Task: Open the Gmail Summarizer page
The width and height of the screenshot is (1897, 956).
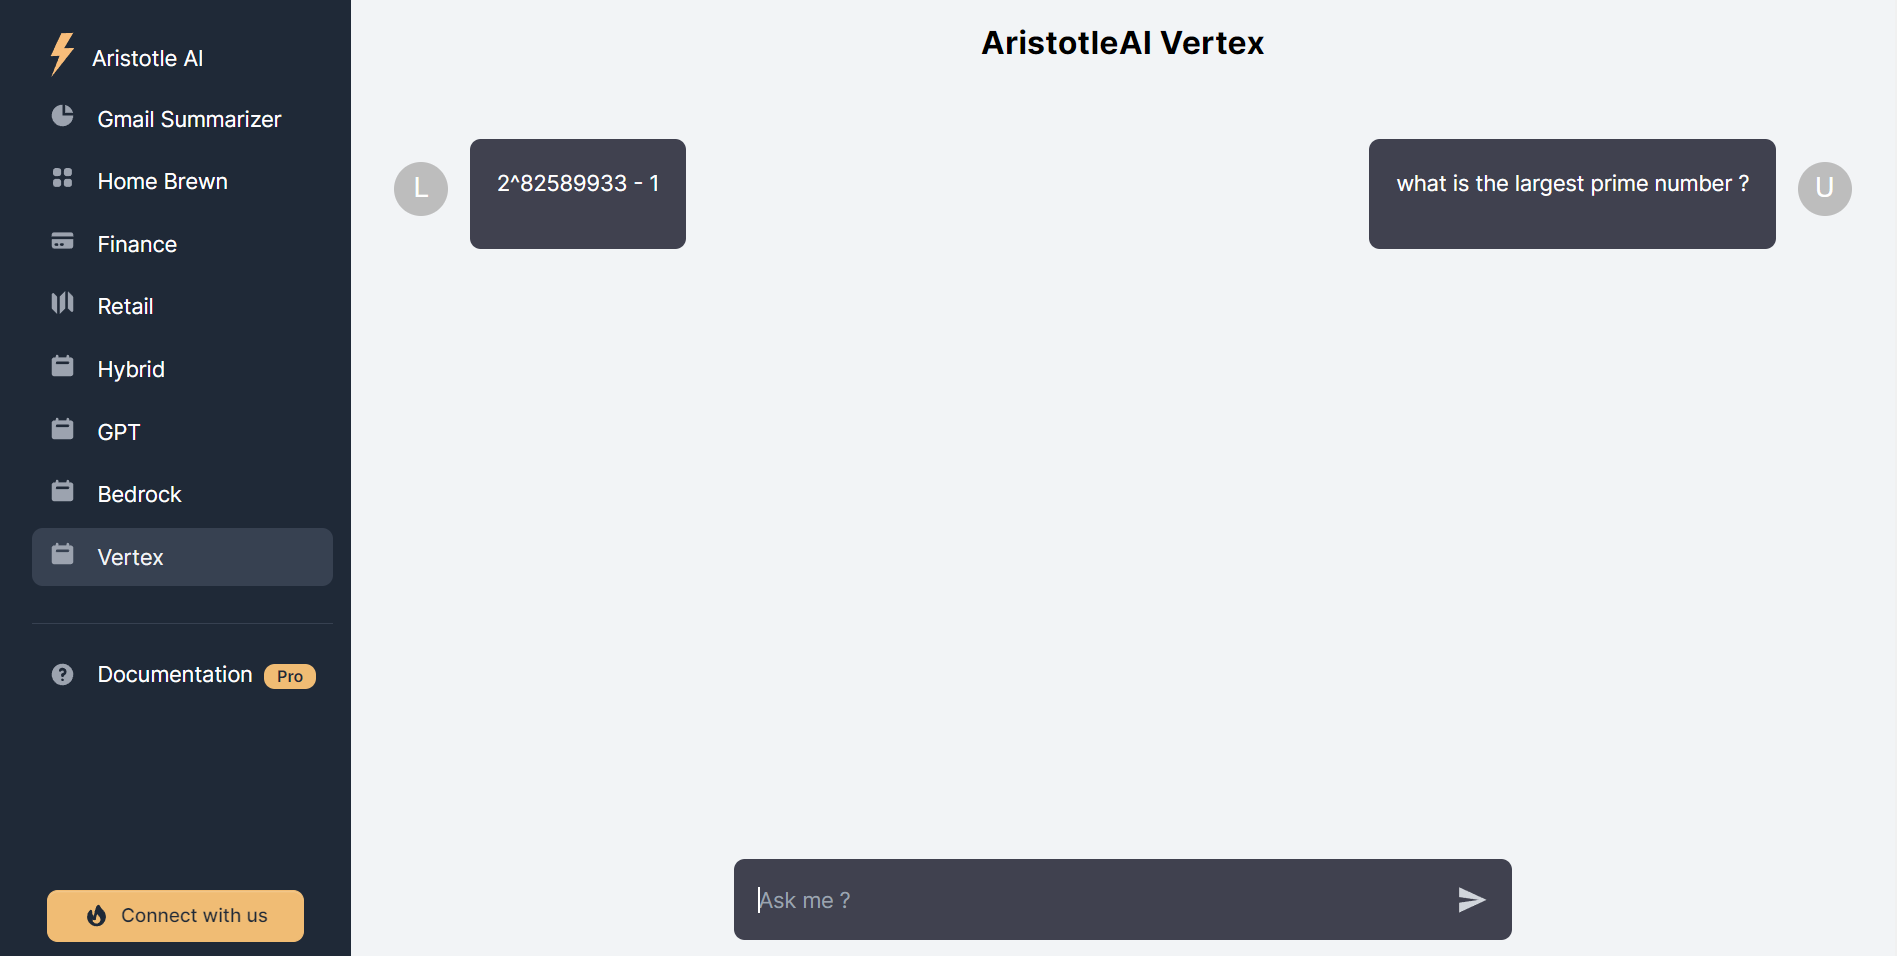Action: pyautogui.click(x=189, y=120)
